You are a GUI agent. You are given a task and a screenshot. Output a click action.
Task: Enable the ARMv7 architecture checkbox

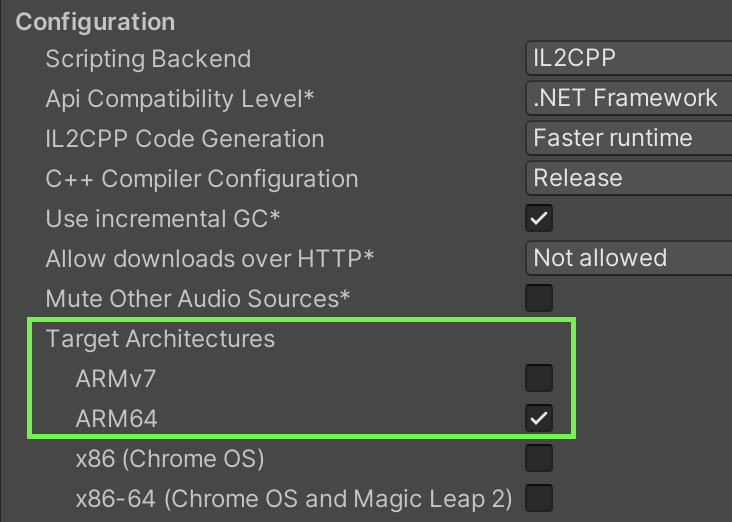click(539, 378)
